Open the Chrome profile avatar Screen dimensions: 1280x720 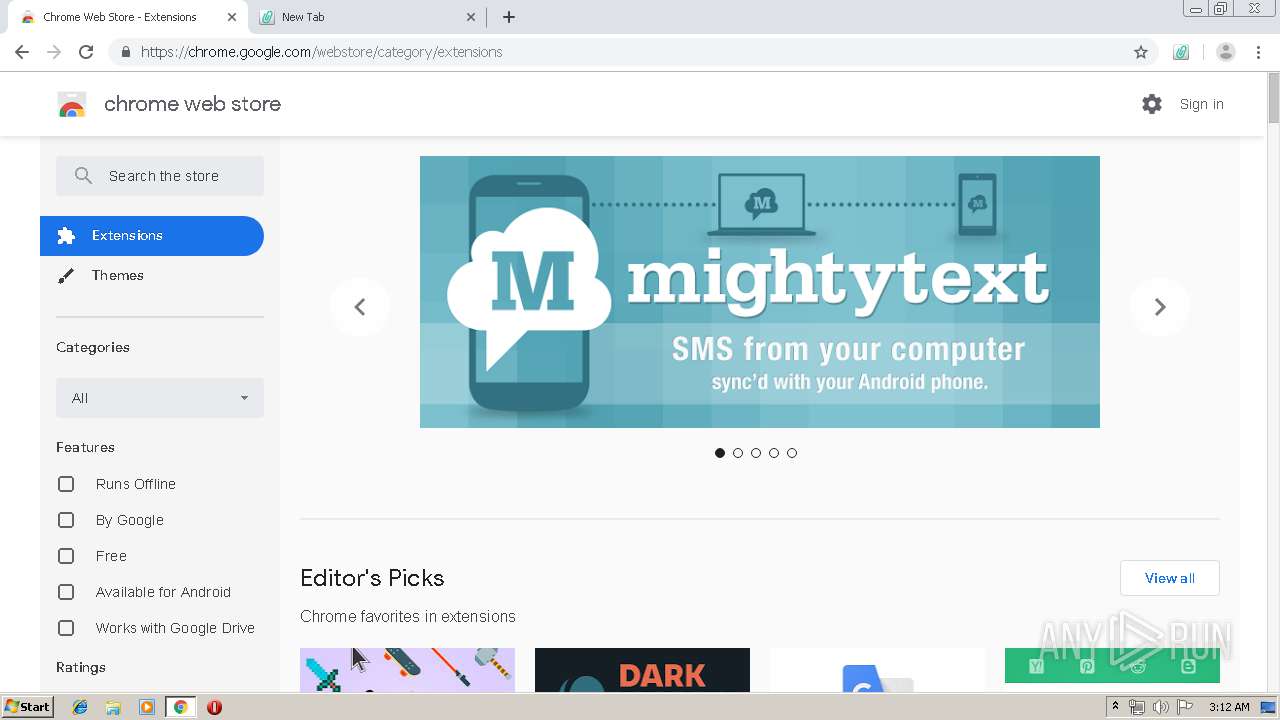click(x=1226, y=52)
